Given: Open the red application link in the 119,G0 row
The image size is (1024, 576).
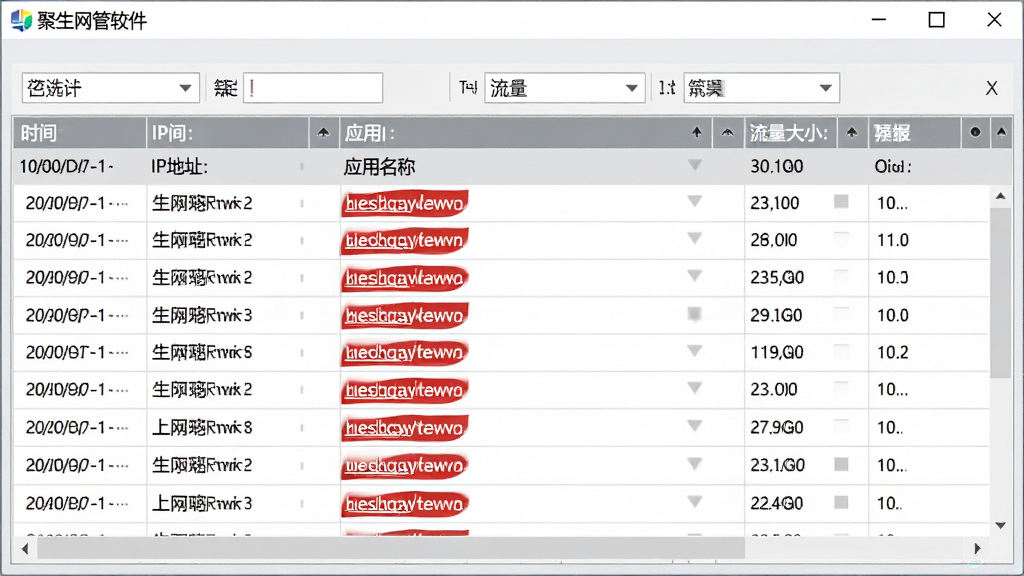Looking at the screenshot, I should pyautogui.click(x=405, y=353).
